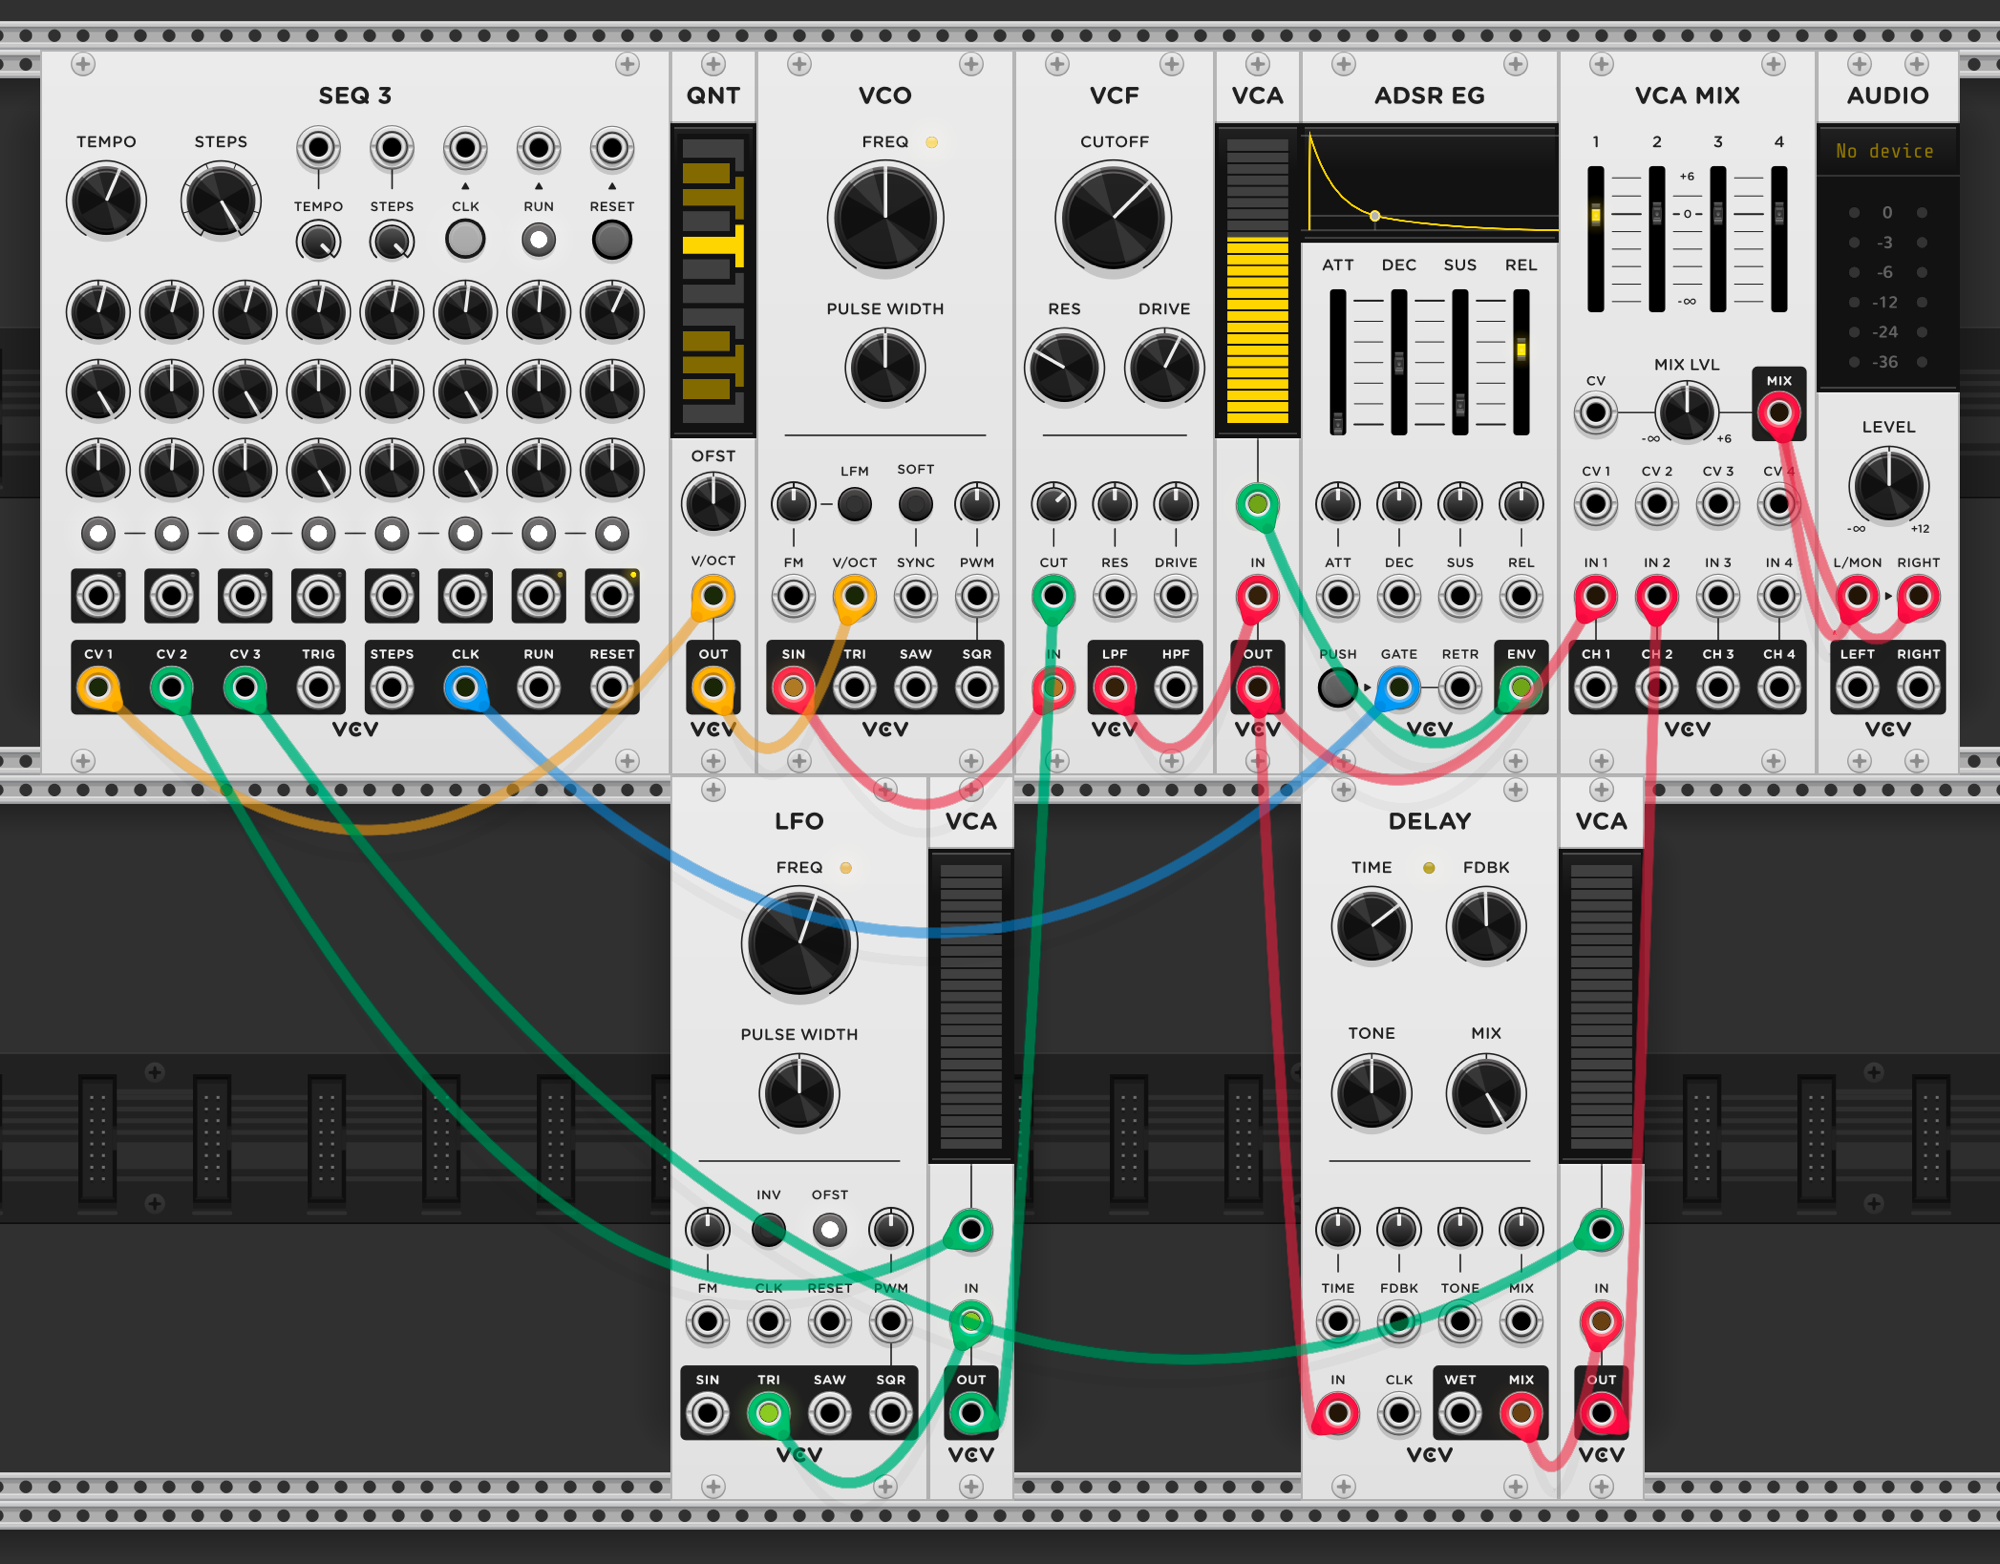Click QNT OUT jack
The image size is (2000, 1564).
point(713,688)
